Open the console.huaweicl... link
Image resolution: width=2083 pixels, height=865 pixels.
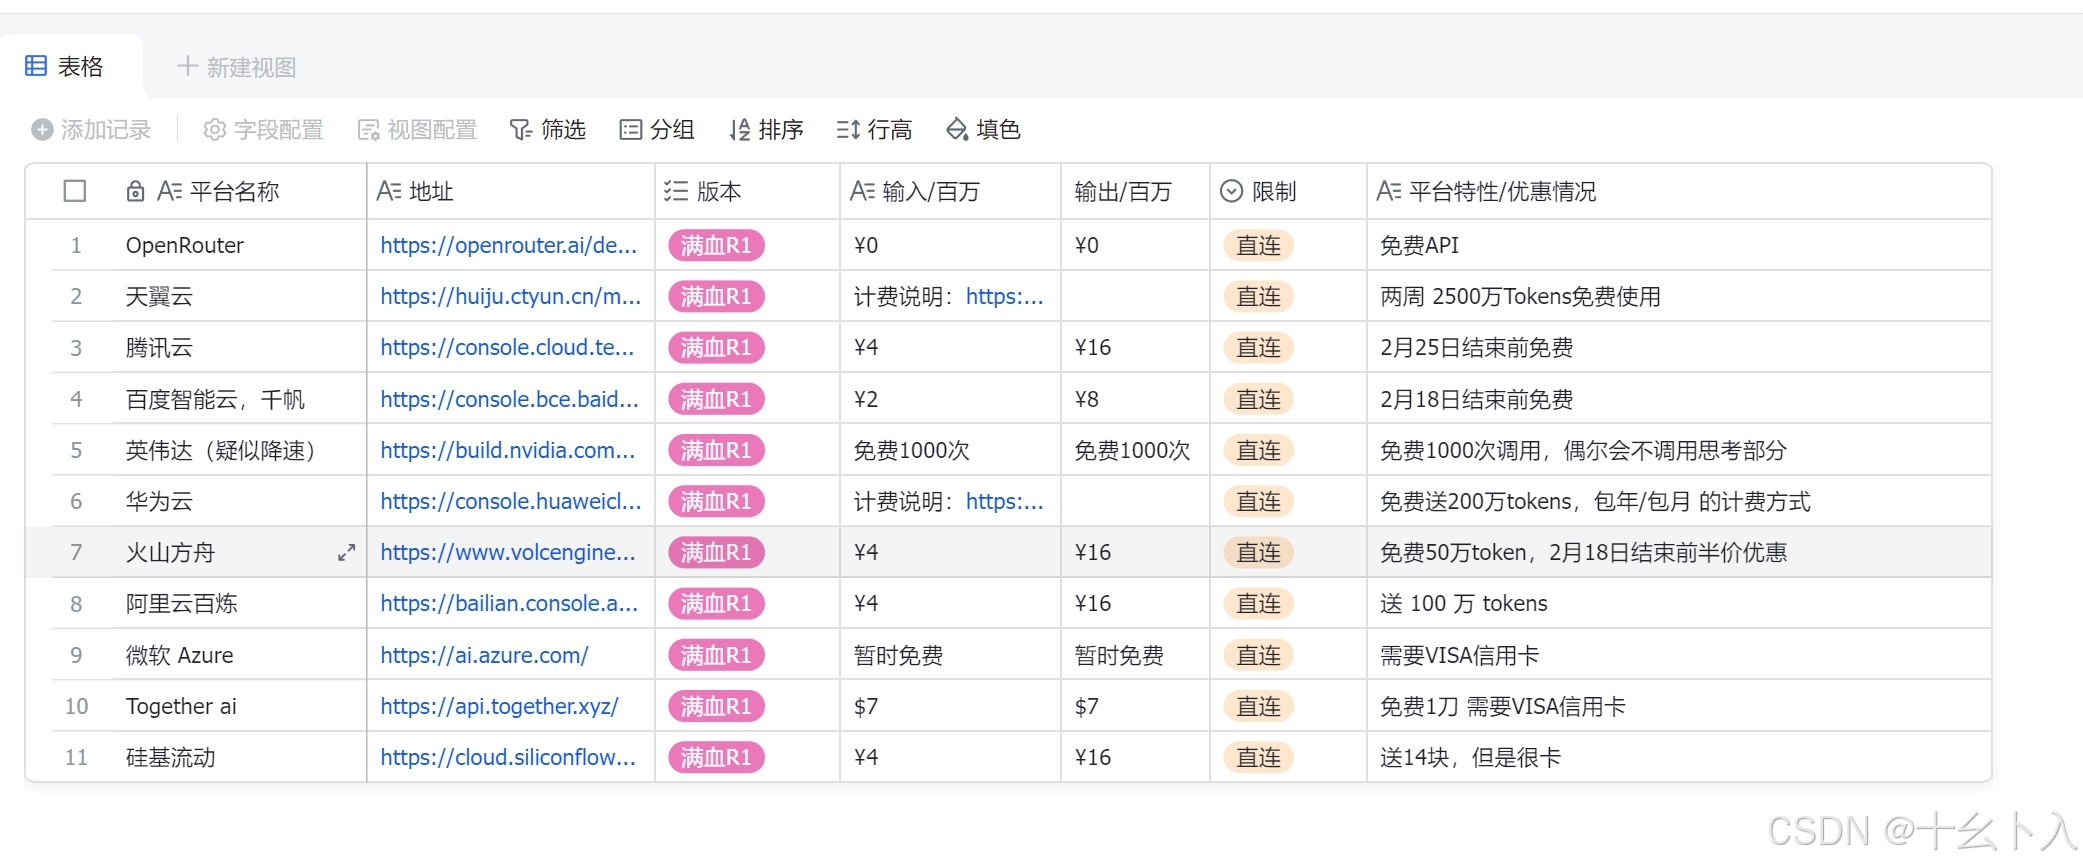tap(511, 502)
